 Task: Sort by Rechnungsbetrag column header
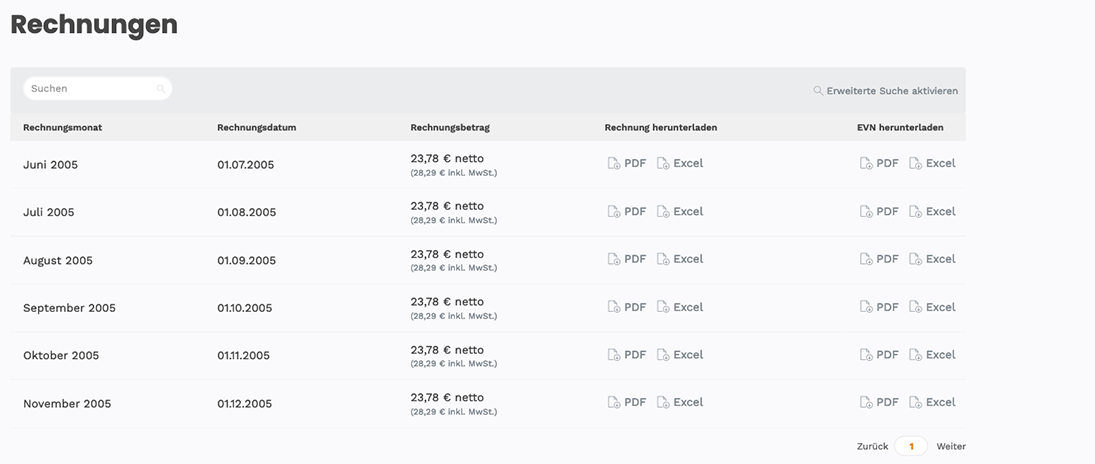click(x=450, y=128)
